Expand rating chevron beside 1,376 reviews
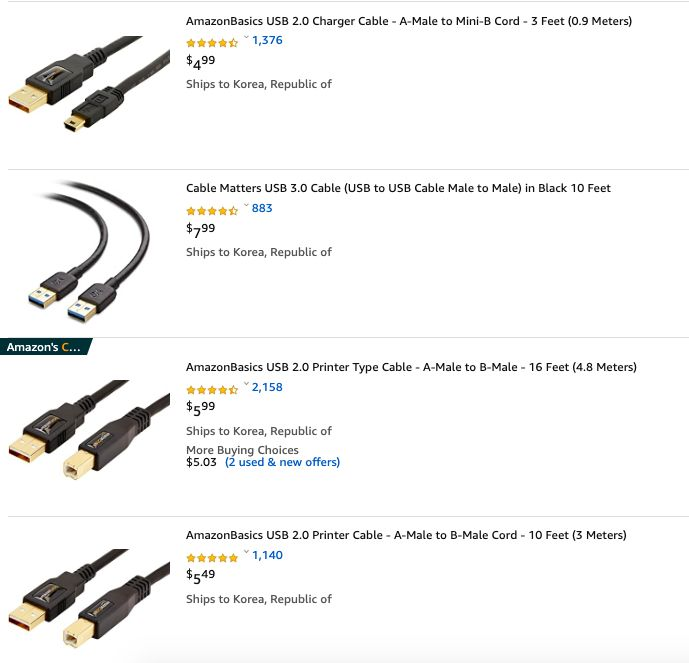Screen dimensions: 689x663 tap(246, 37)
